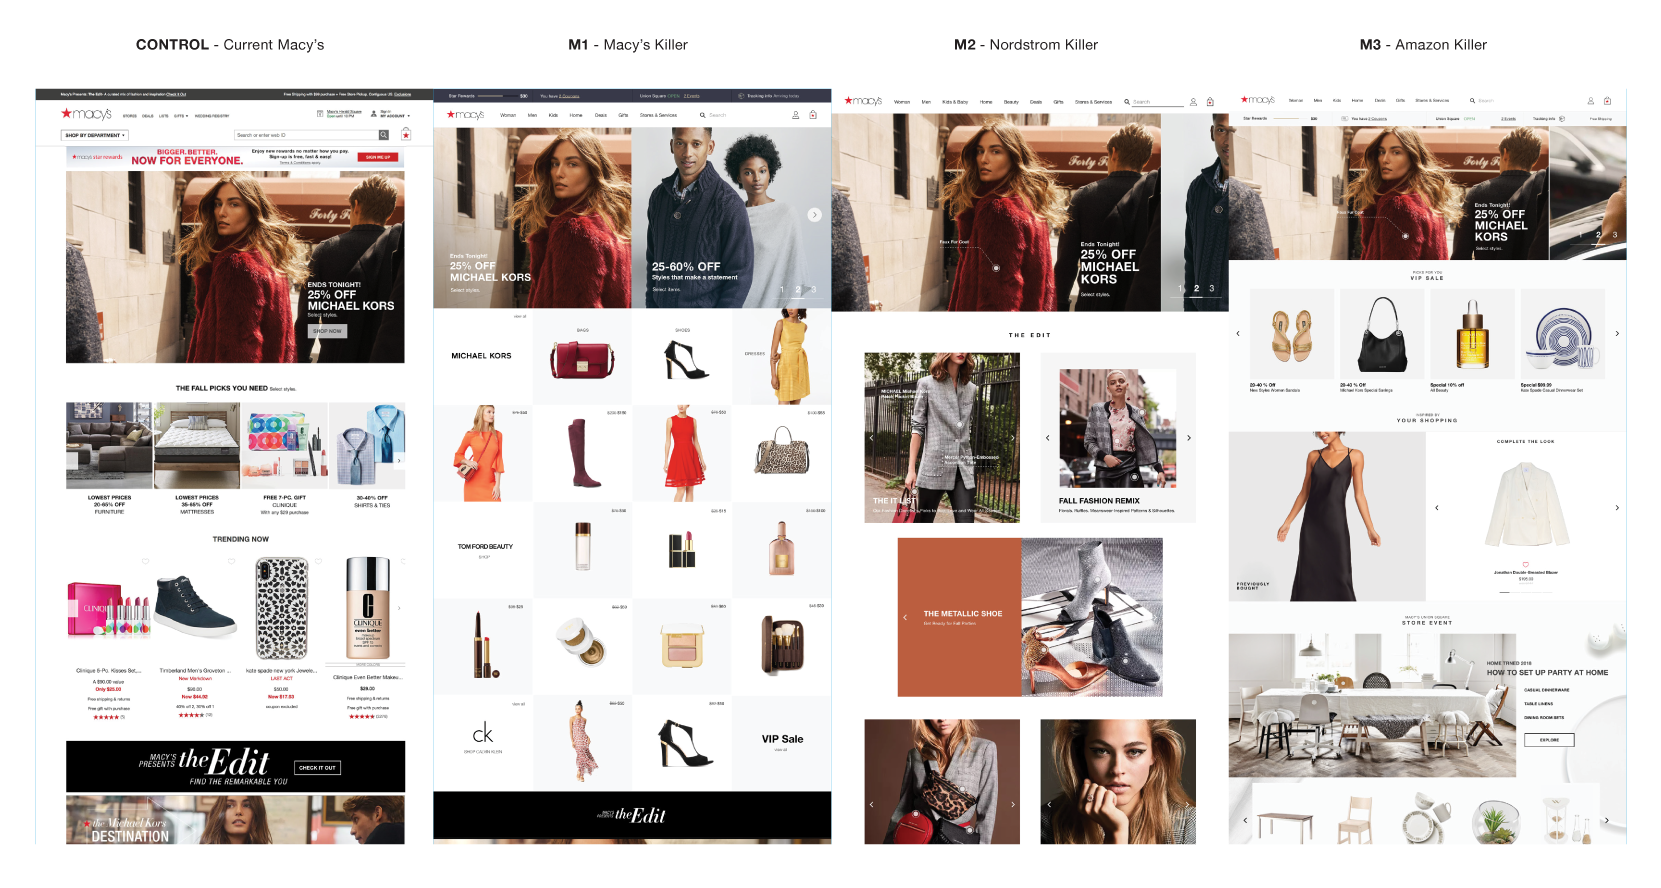The width and height of the screenshot is (1661, 888).
Task: Open the shopping bag icon in M1 header
Action: (813, 115)
